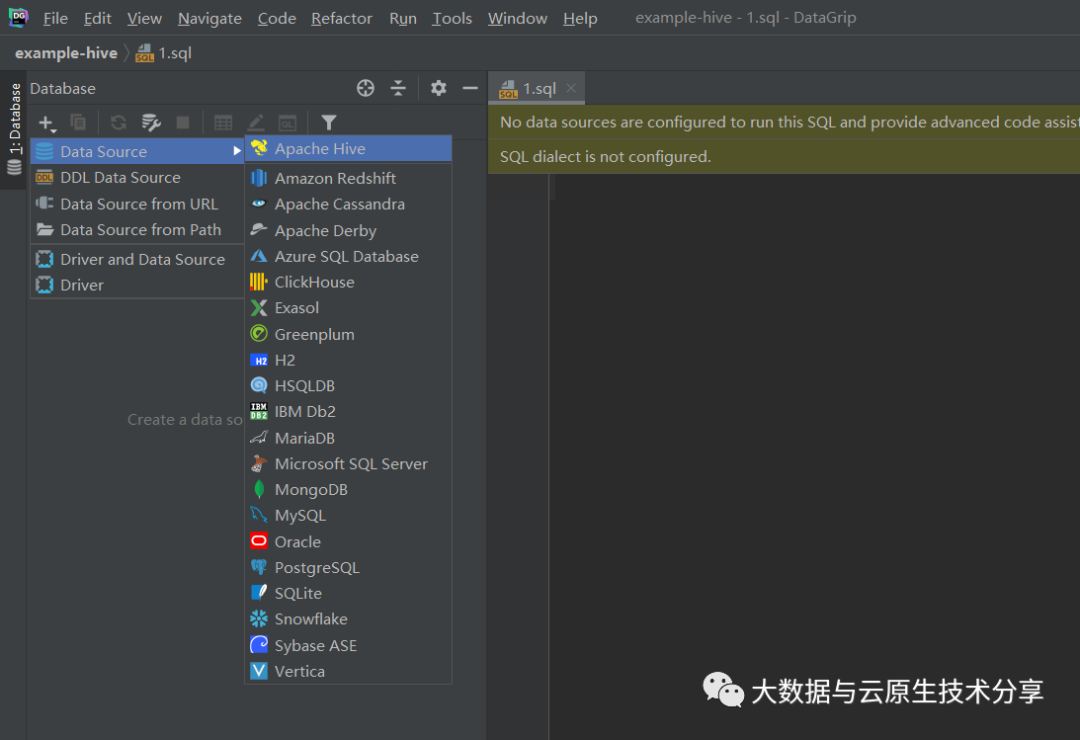1080x740 pixels.
Task: Open Database panel settings gear
Action: (x=438, y=88)
